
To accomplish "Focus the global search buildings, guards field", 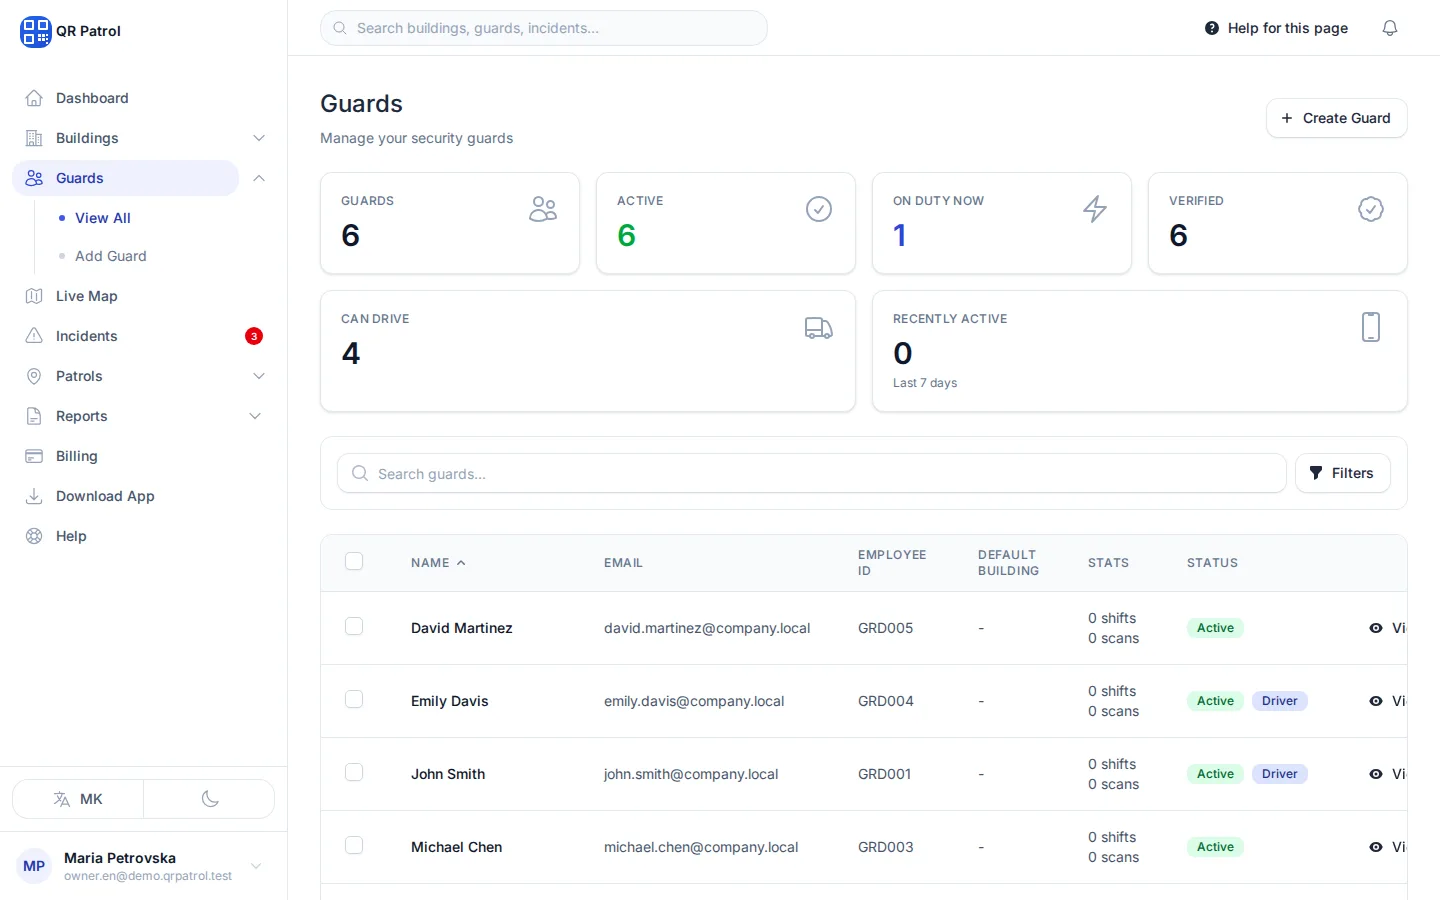I will click(x=544, y=28).
